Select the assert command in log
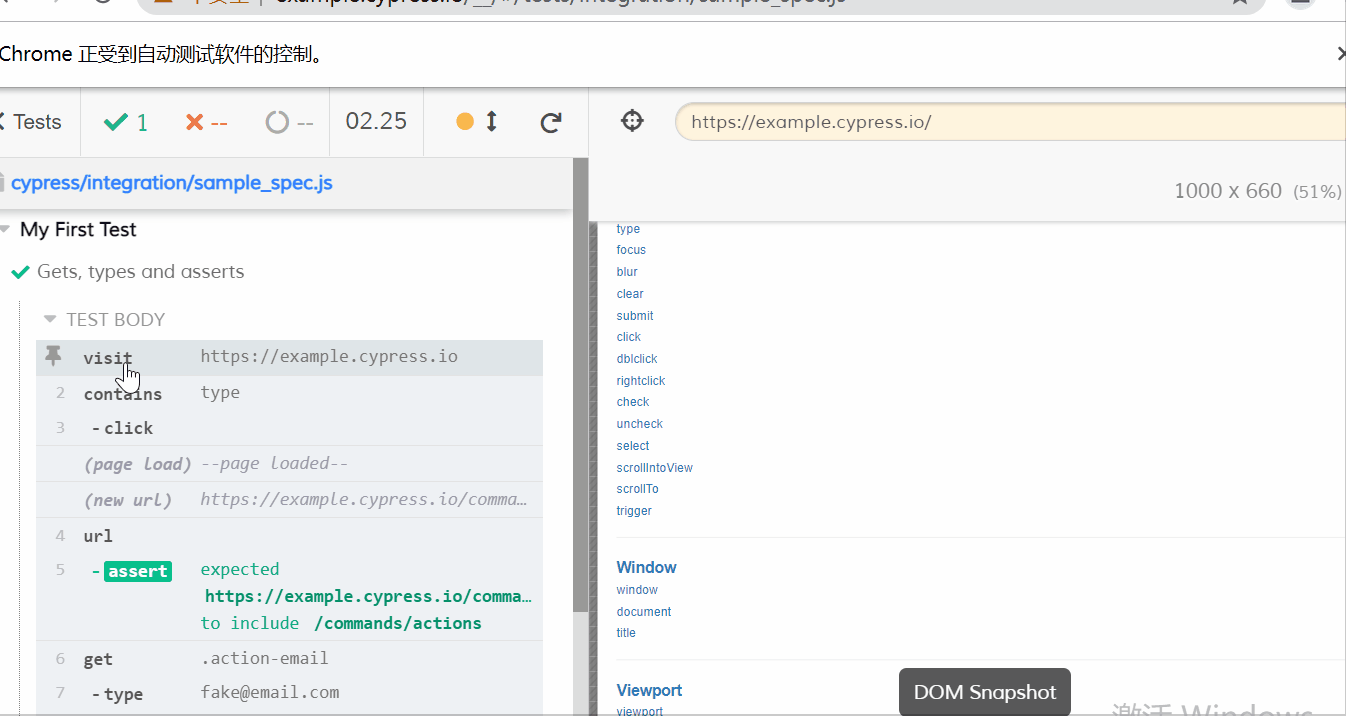1346x716 pixels. click(x=138, y=571)
